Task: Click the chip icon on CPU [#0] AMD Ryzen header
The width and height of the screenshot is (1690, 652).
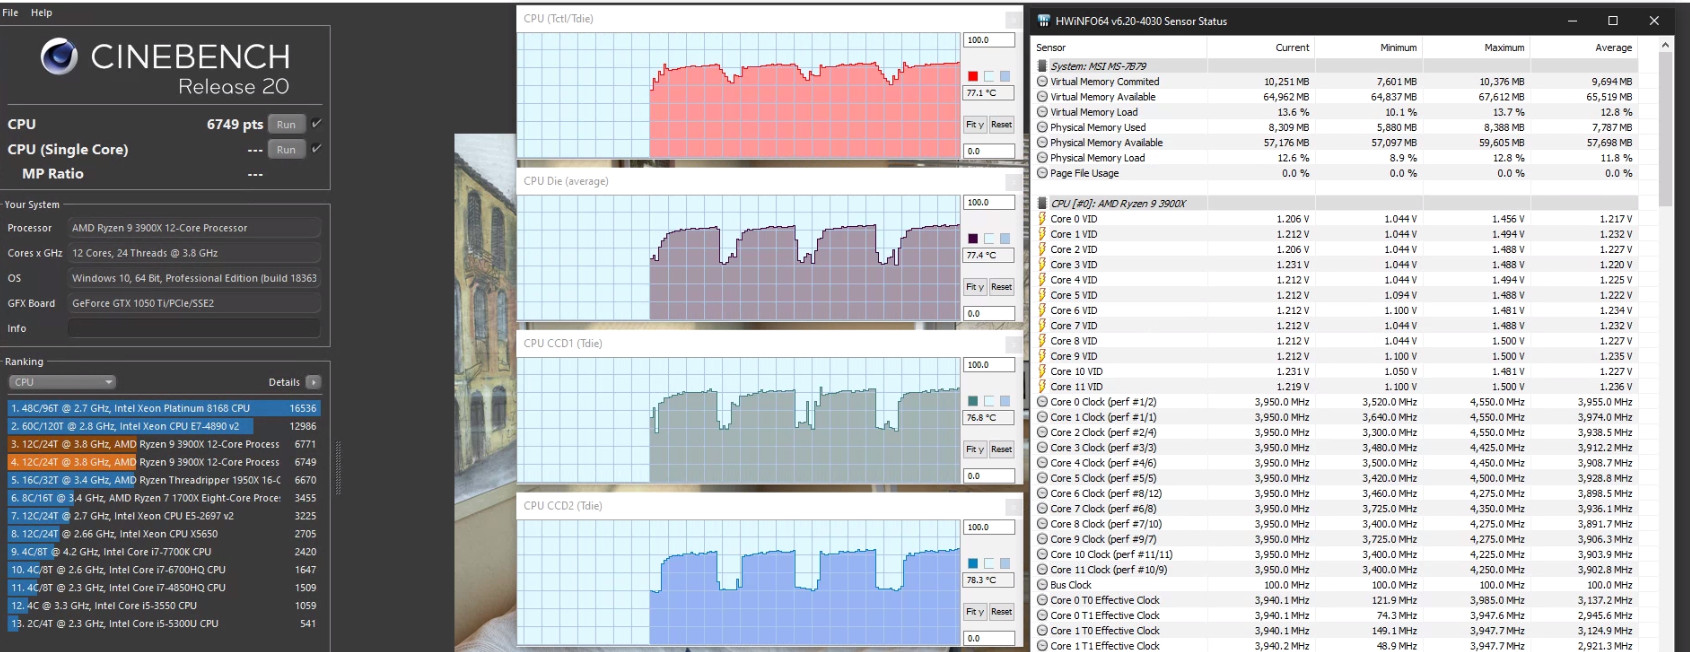Action: point(1042,203)
